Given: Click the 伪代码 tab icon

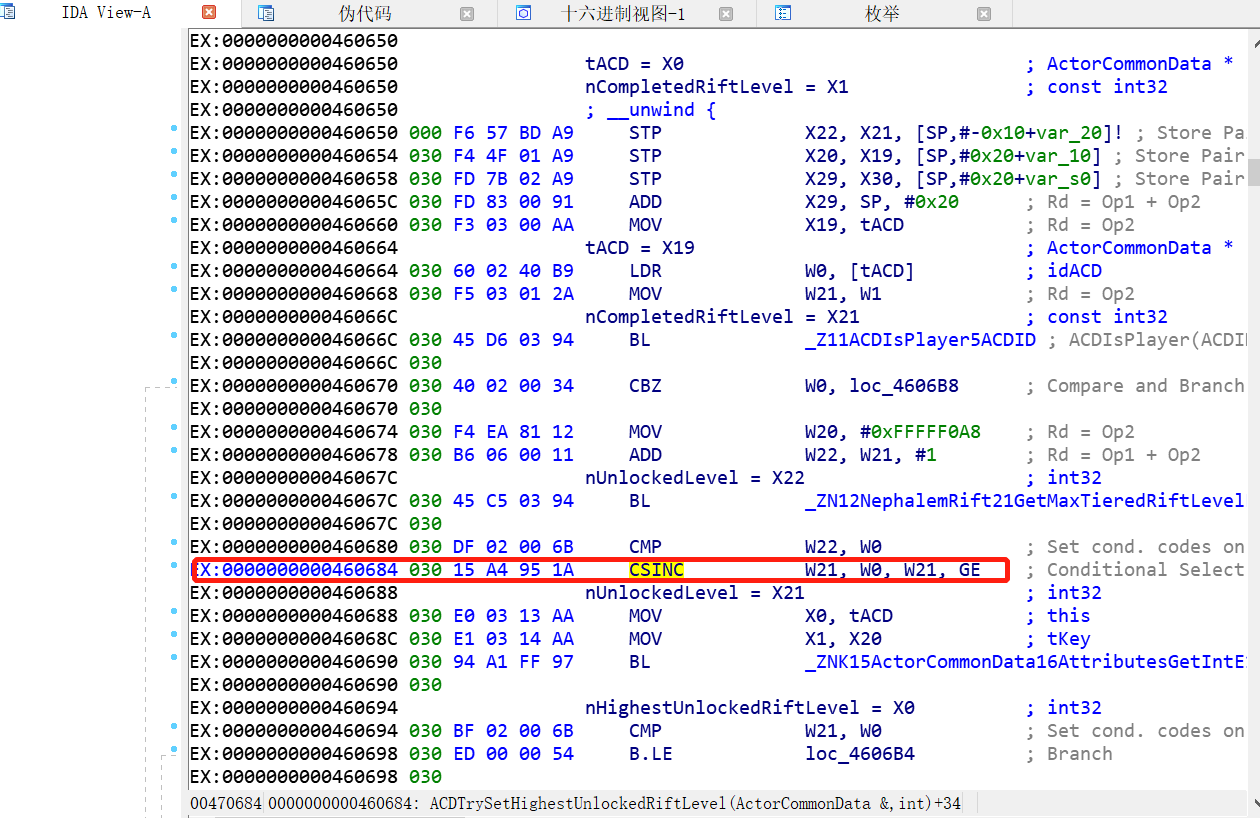Looking at the screenshot, I should [265, 13].
